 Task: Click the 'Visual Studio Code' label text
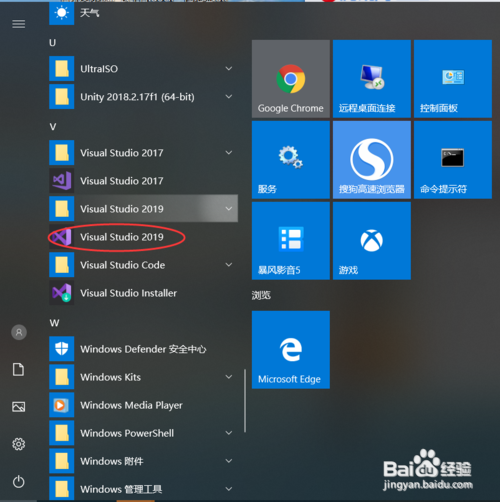123,265
